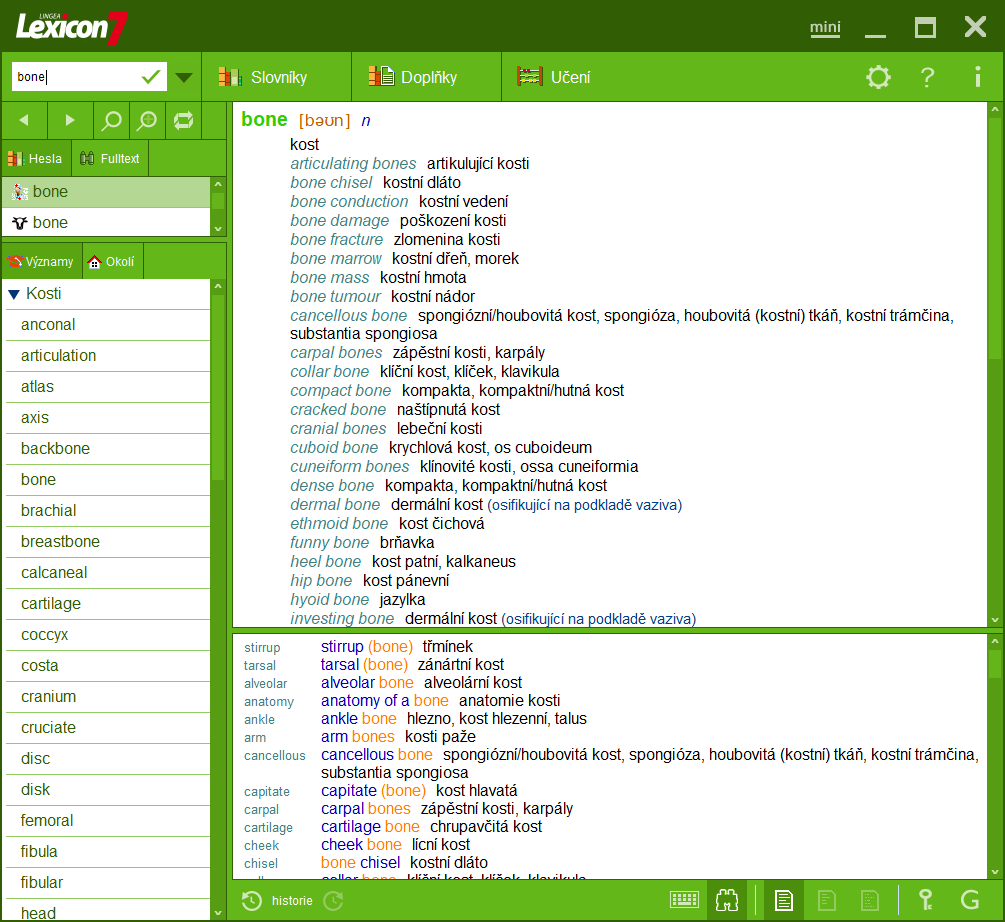This screenshot has height=922, width=1005.
Task: Open the historie button
Action: coord(279,901)
